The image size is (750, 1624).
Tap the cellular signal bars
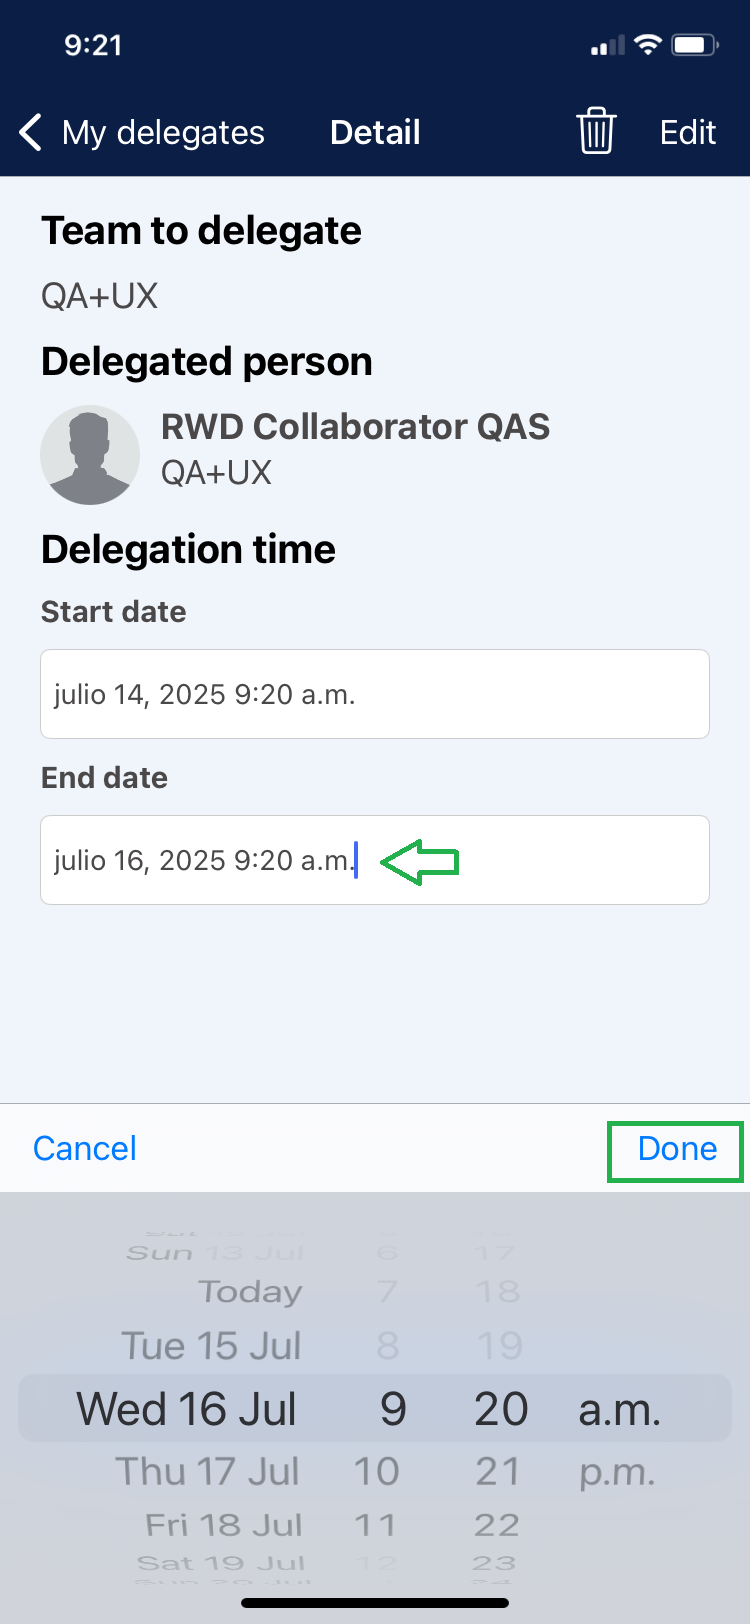pos(607,46)
